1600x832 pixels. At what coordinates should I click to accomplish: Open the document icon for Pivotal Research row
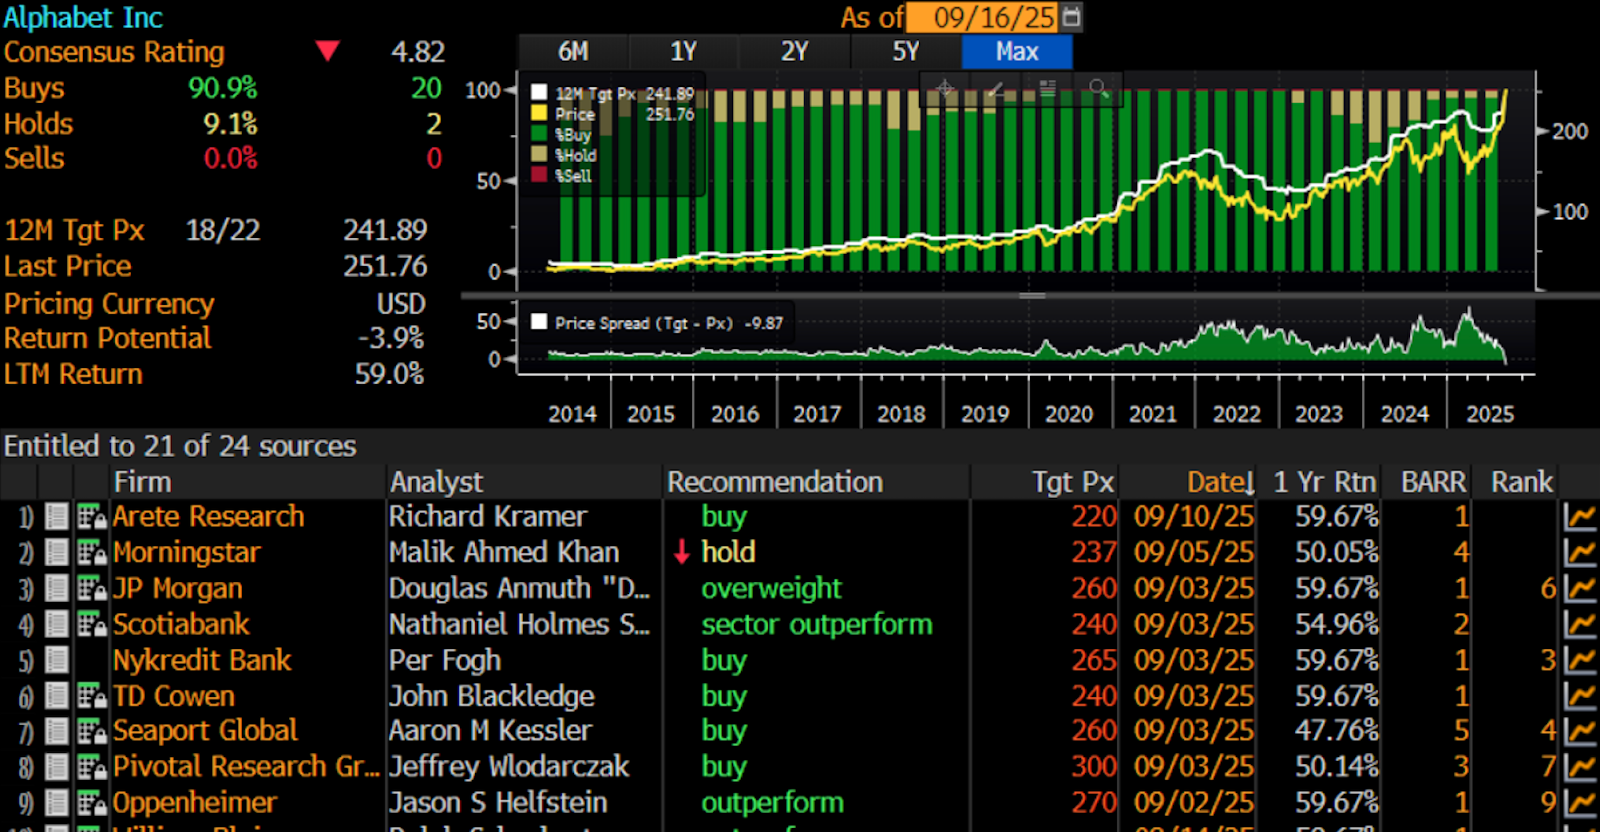tap(57, 767)
